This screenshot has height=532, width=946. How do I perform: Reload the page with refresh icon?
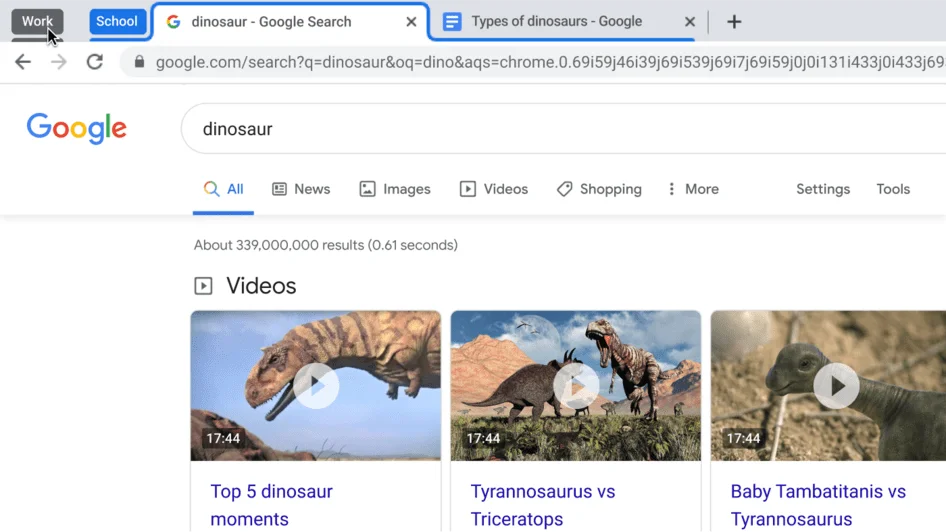click(x=95, y=62)
